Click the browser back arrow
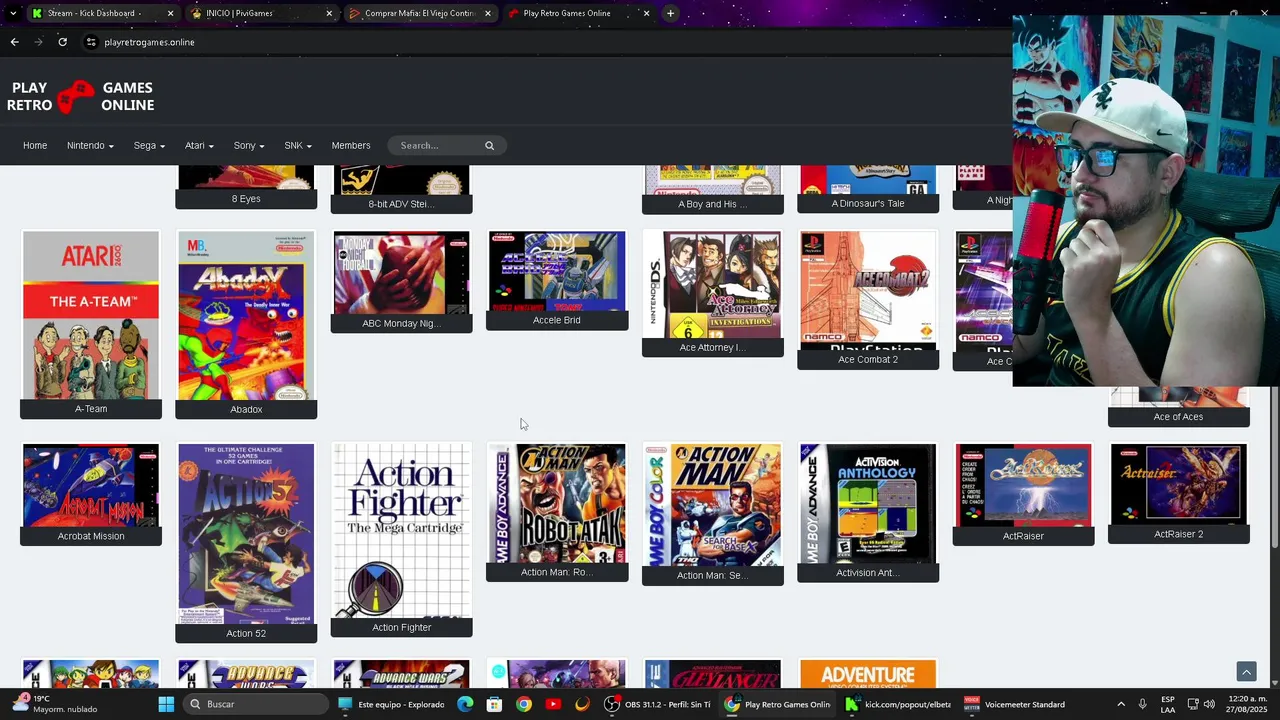Image resolution: width=1280 pixels, height=720 pixels. pos(14,42)
